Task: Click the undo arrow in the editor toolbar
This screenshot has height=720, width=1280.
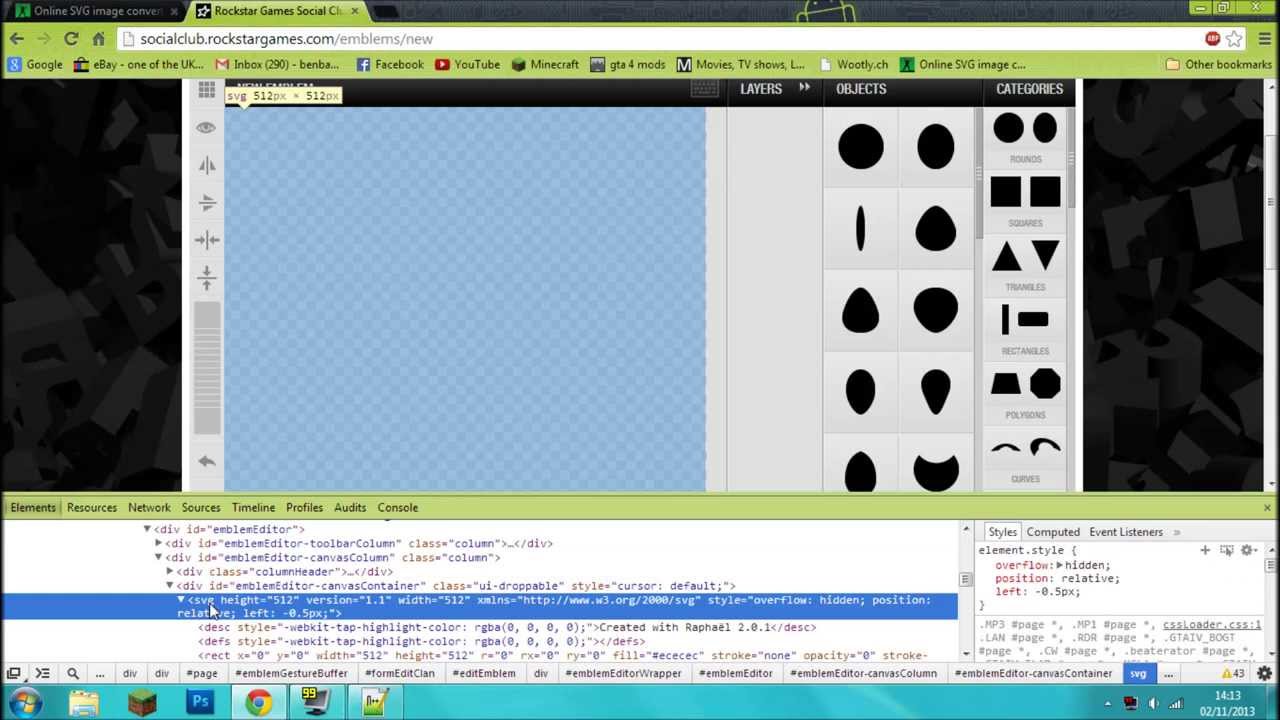Action: [207, 461]
